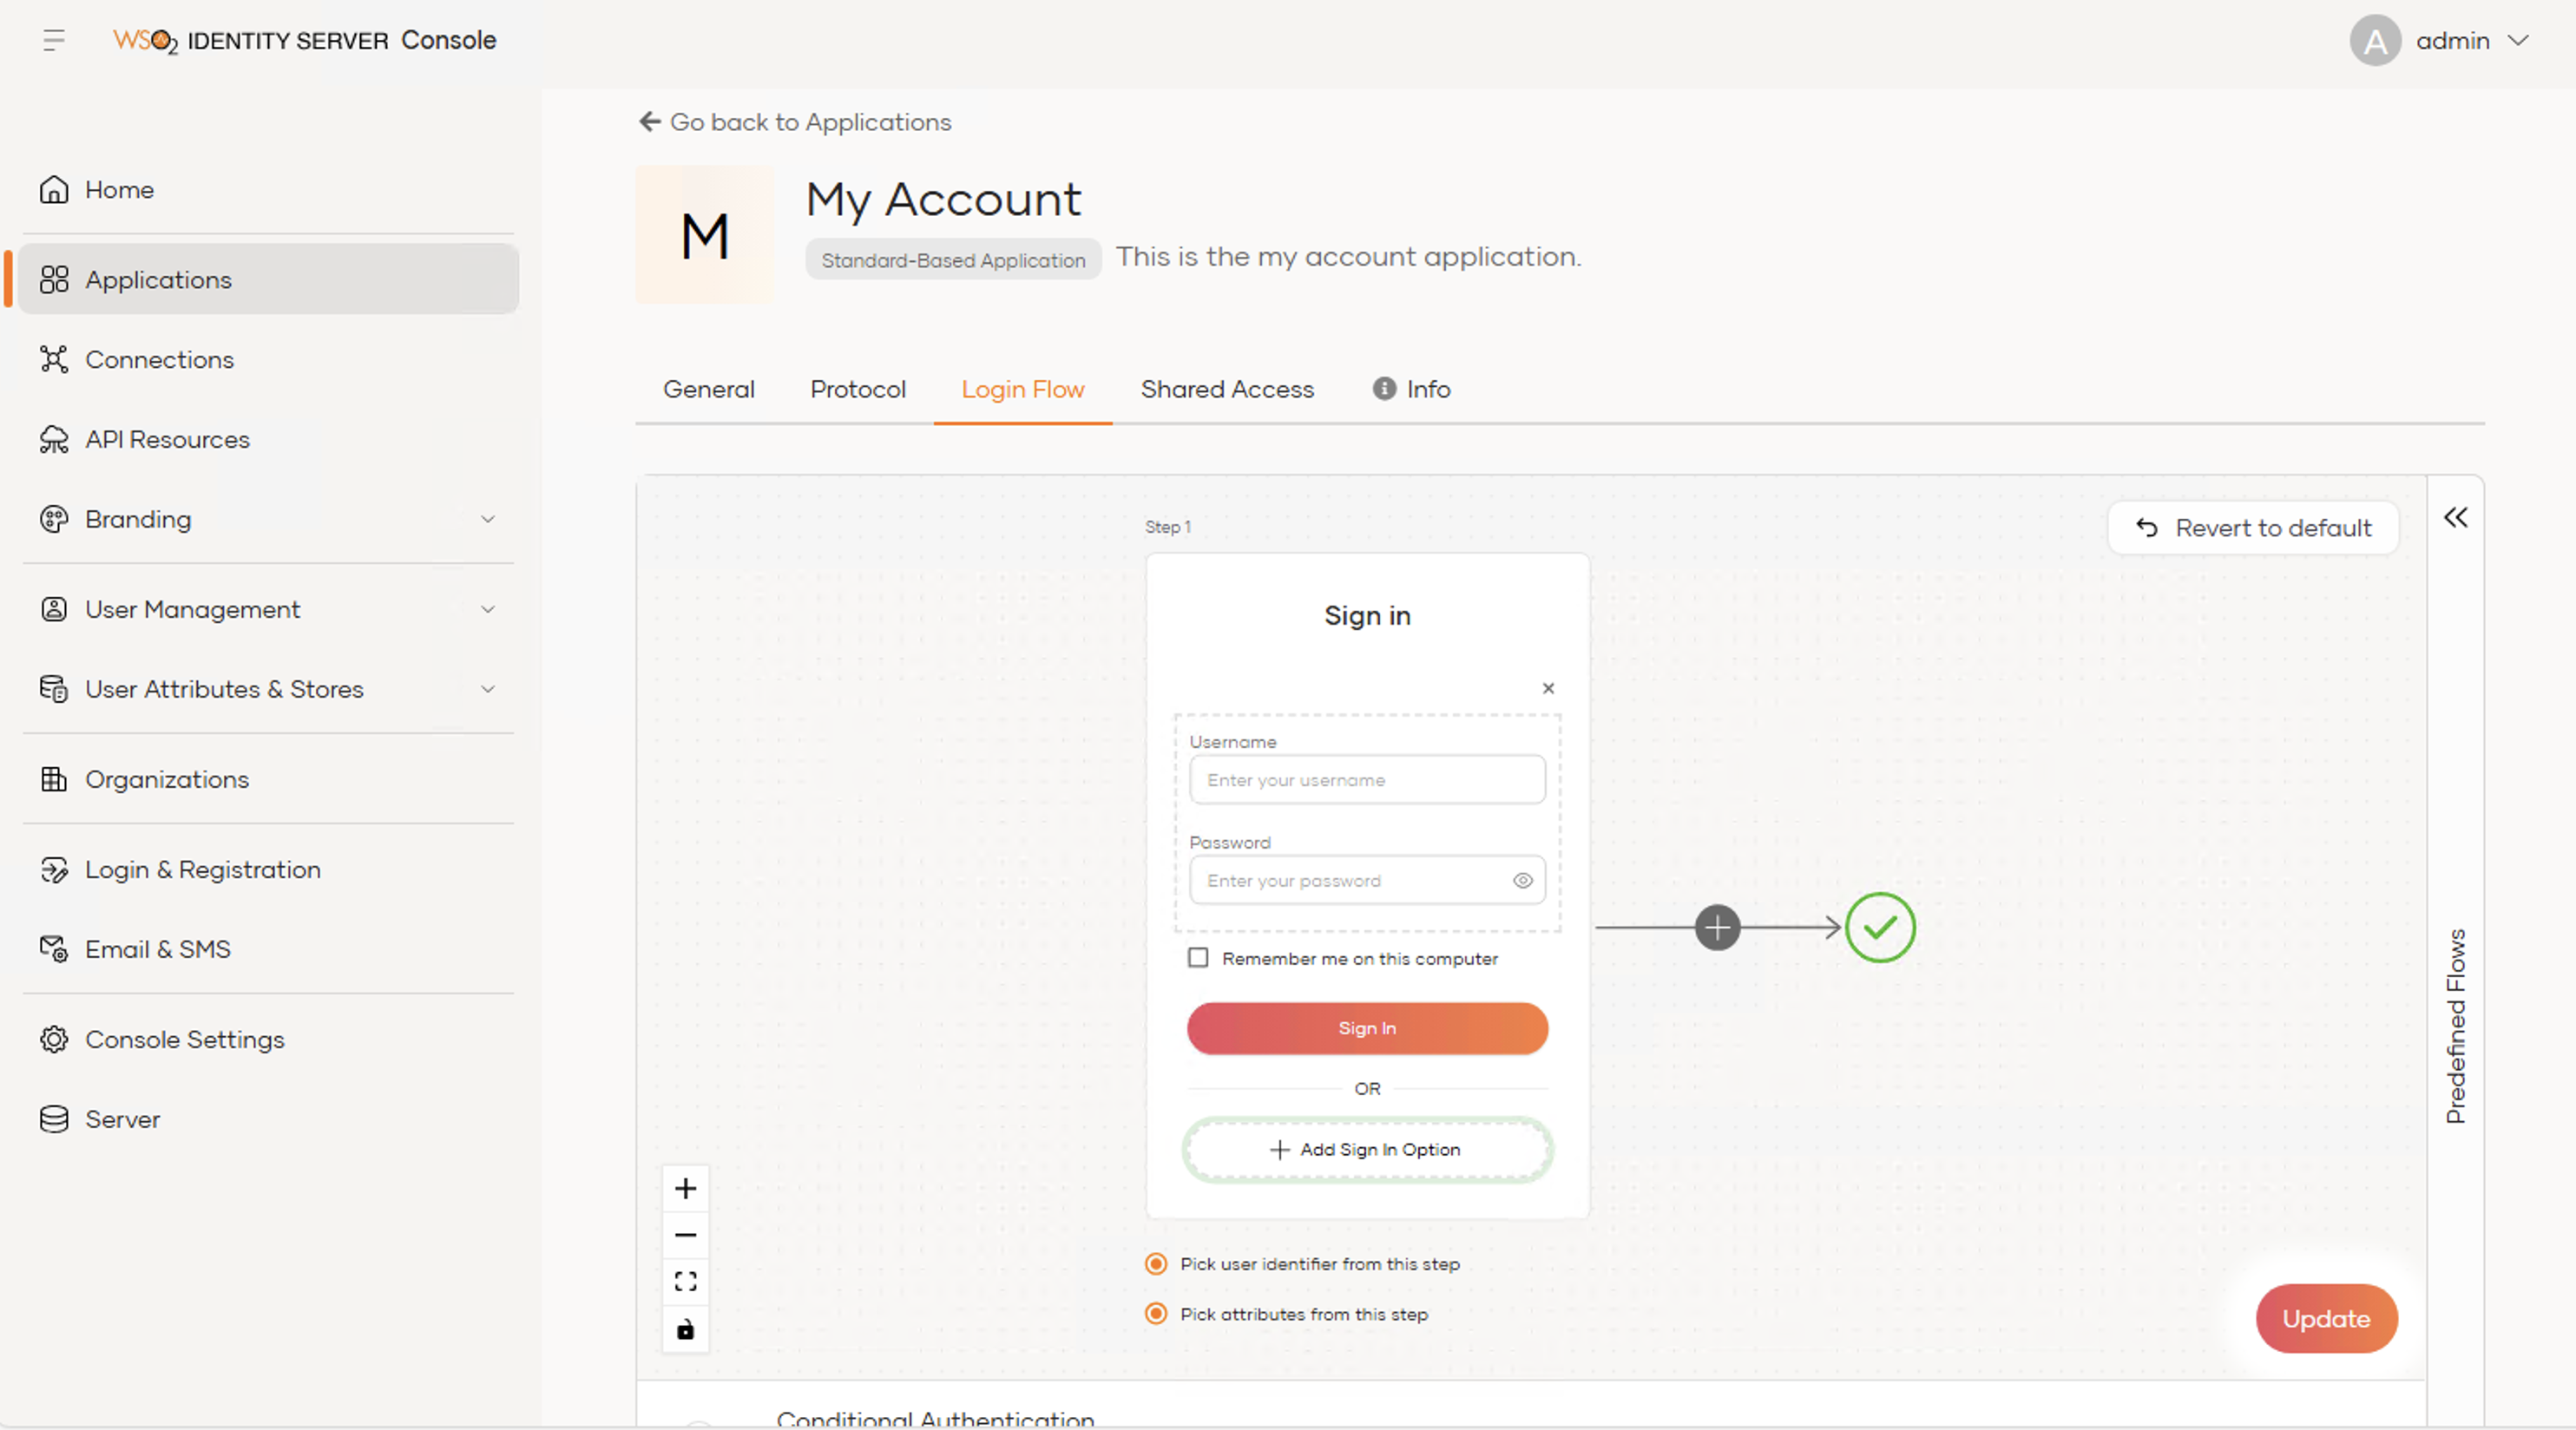The width and height of the screenshot is (2576, 1430).
Task: Click the plus icon on the flow connector
Action: click(1717, 928)
